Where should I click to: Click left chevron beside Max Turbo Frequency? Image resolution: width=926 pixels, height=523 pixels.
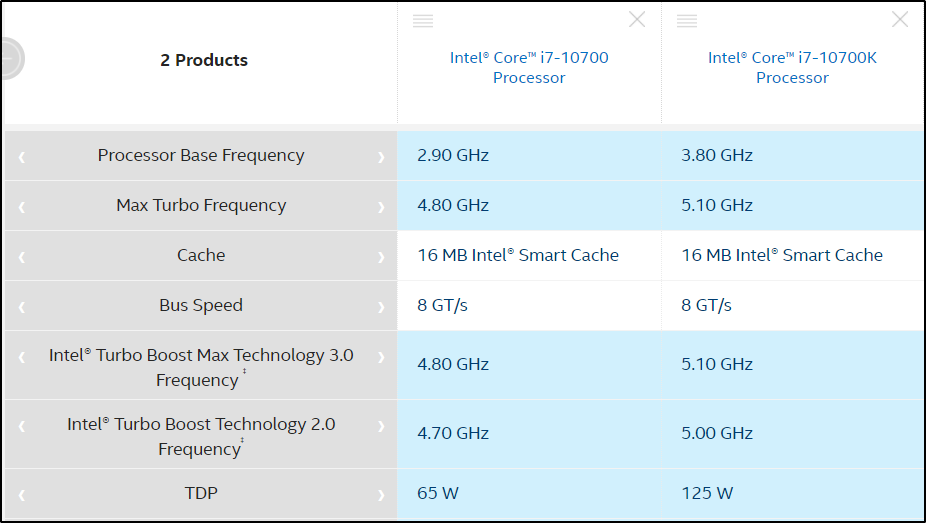pos(21,207)
